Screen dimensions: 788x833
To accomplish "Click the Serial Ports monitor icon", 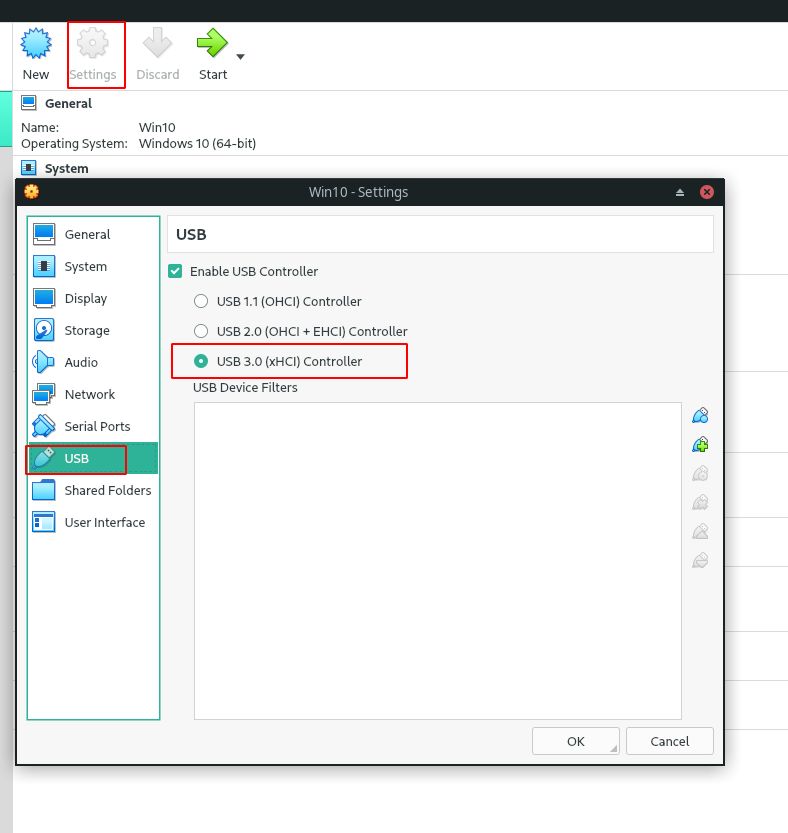I will pos(44,426).
